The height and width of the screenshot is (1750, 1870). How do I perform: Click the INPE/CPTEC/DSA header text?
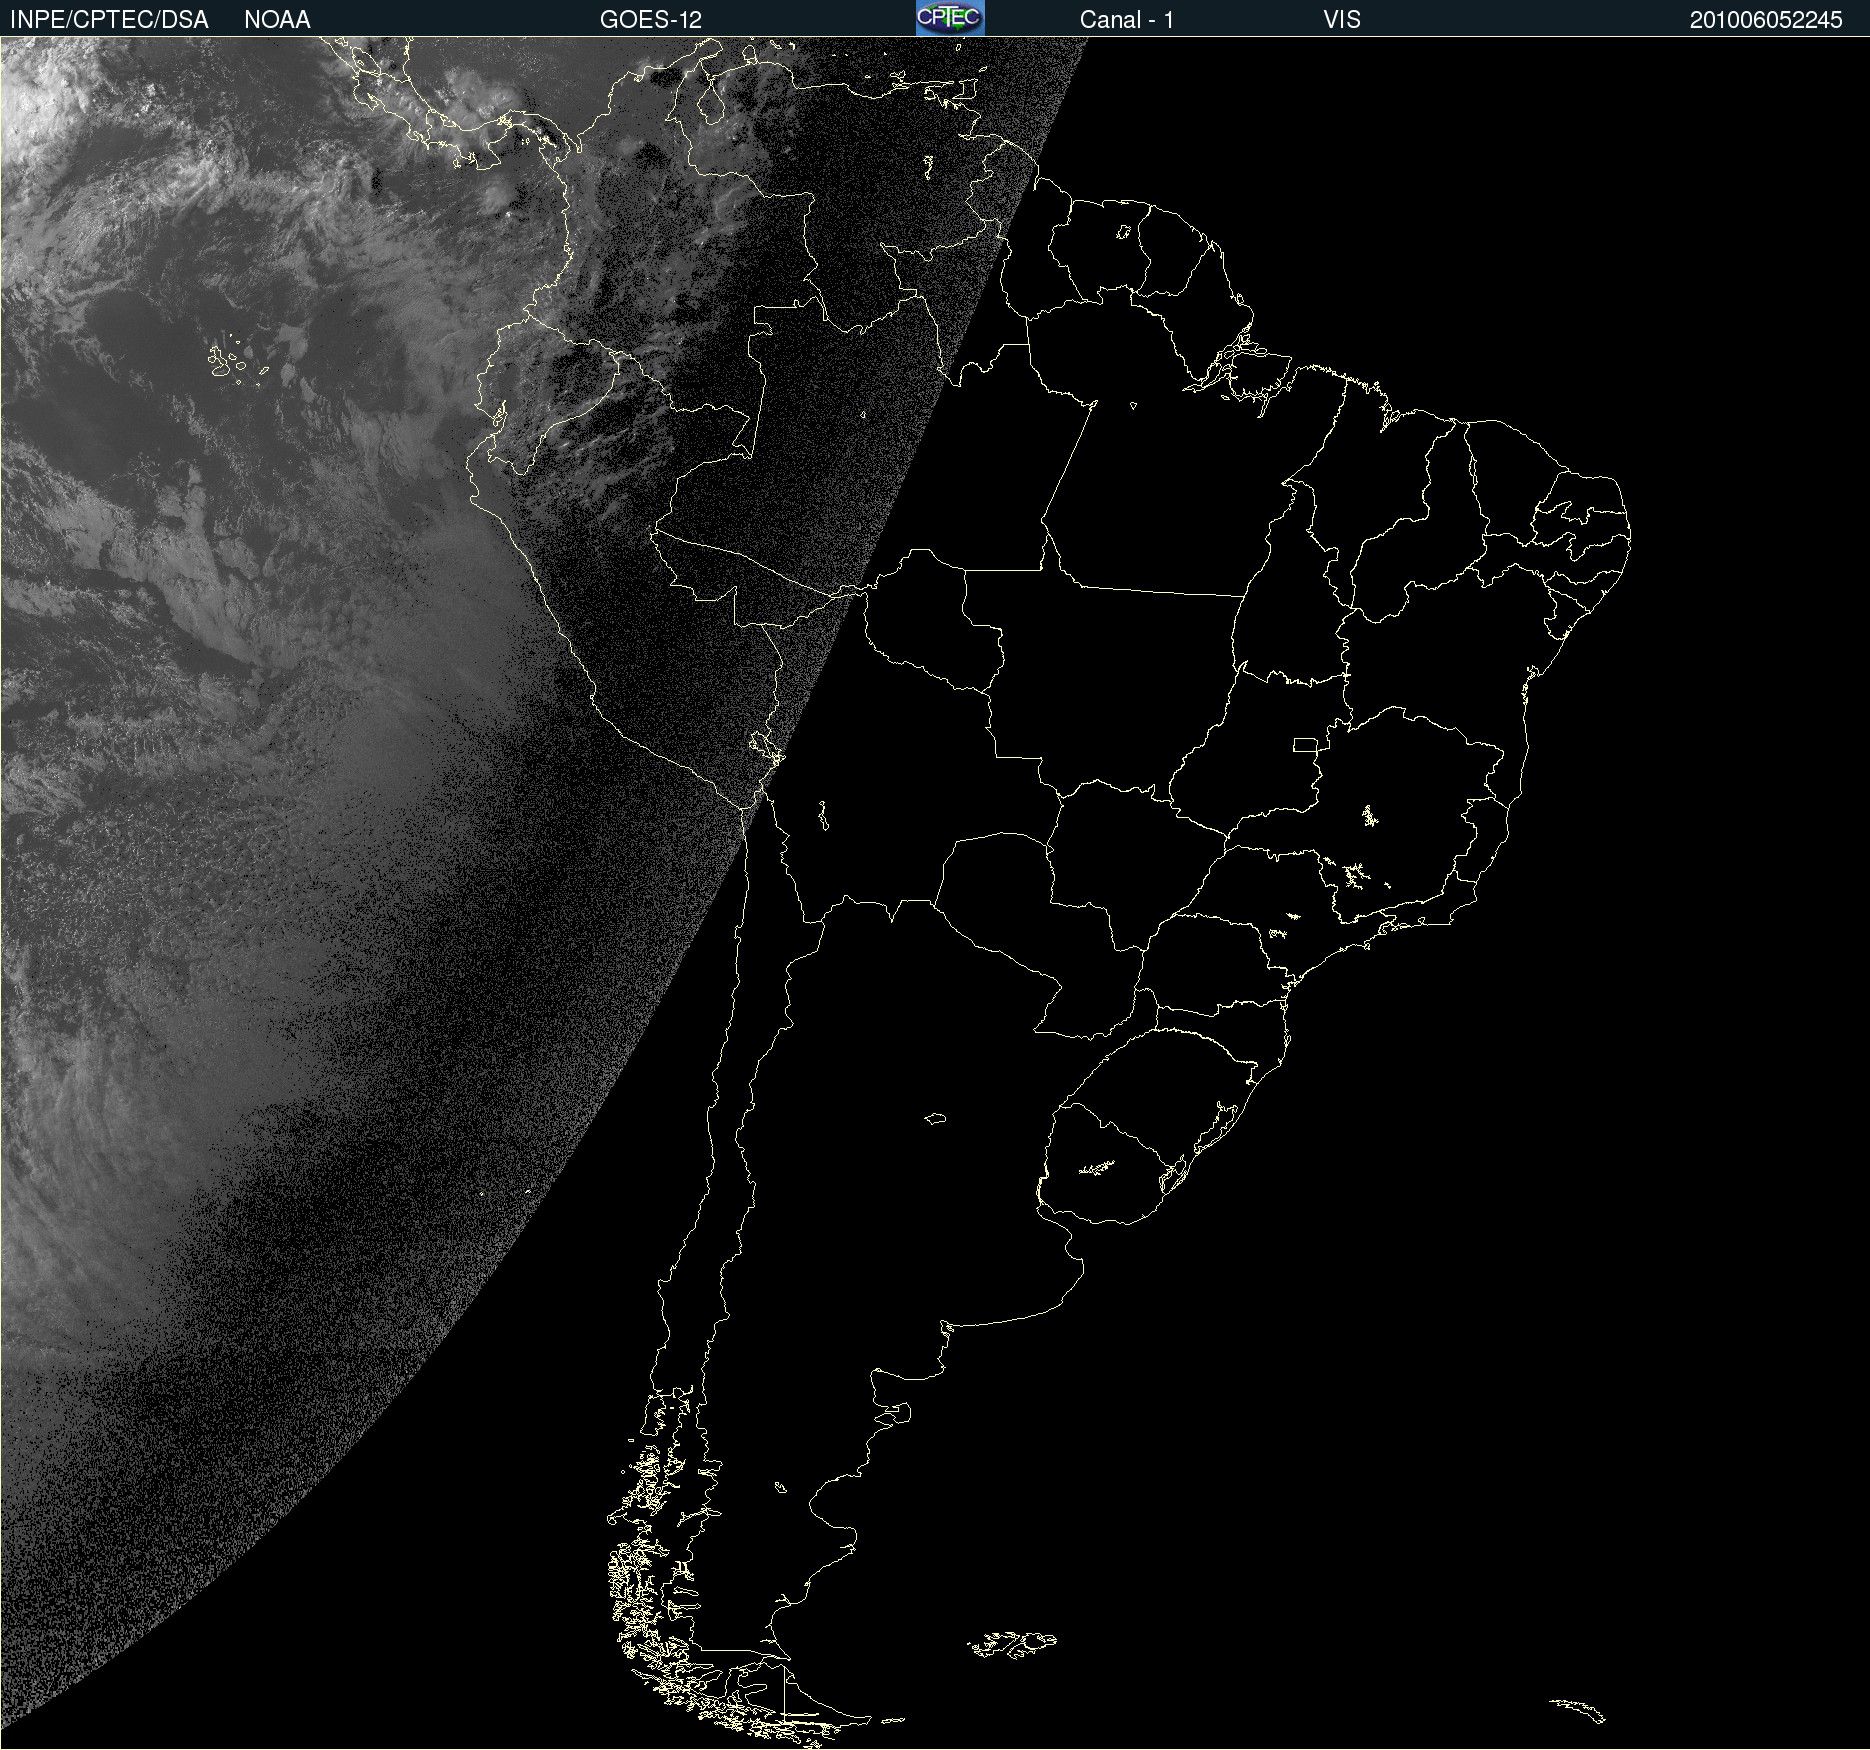tap(109, 20)
